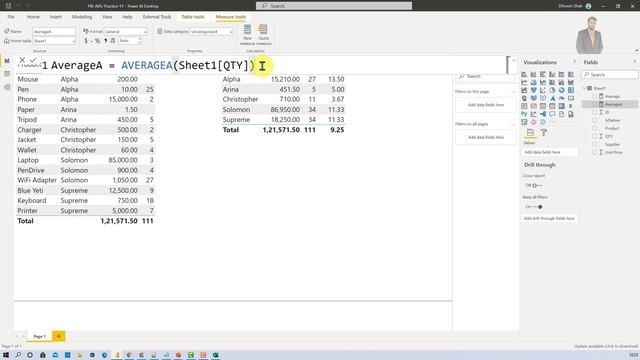Viewport: 640px width, 360px height.
Task: Click the measure Name input field
Action: 54,31
